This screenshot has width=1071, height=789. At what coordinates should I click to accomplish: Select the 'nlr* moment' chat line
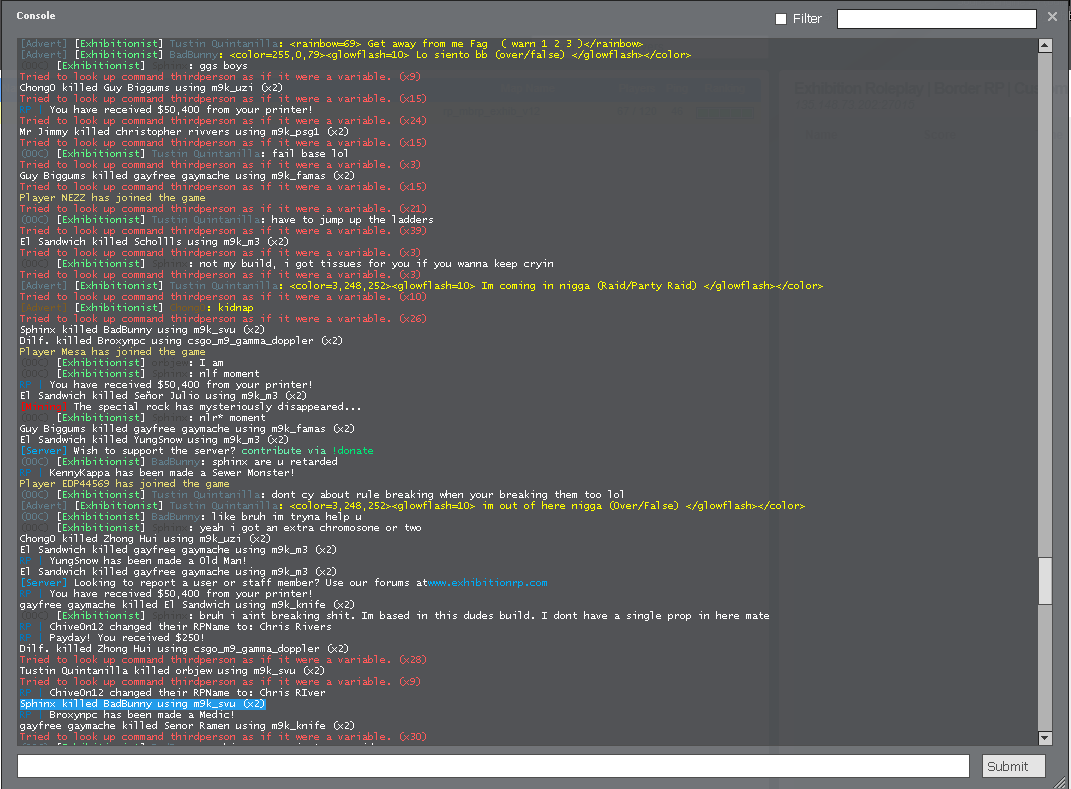pyautogui.click(x=142, y=418)
